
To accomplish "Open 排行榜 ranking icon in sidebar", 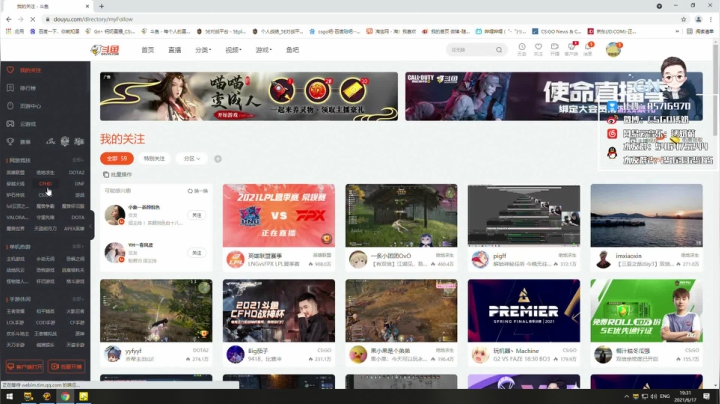I will 10,88.
